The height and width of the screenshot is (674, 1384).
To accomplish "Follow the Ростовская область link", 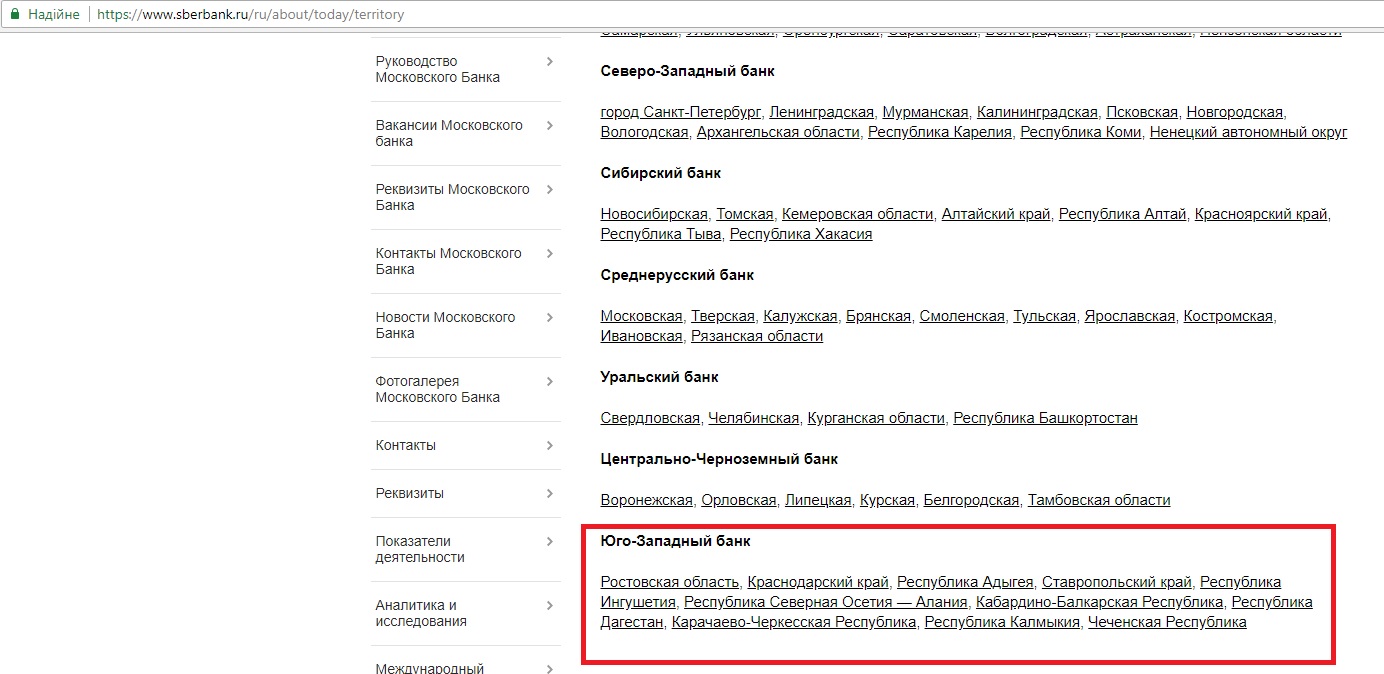I will coord(670,582).
